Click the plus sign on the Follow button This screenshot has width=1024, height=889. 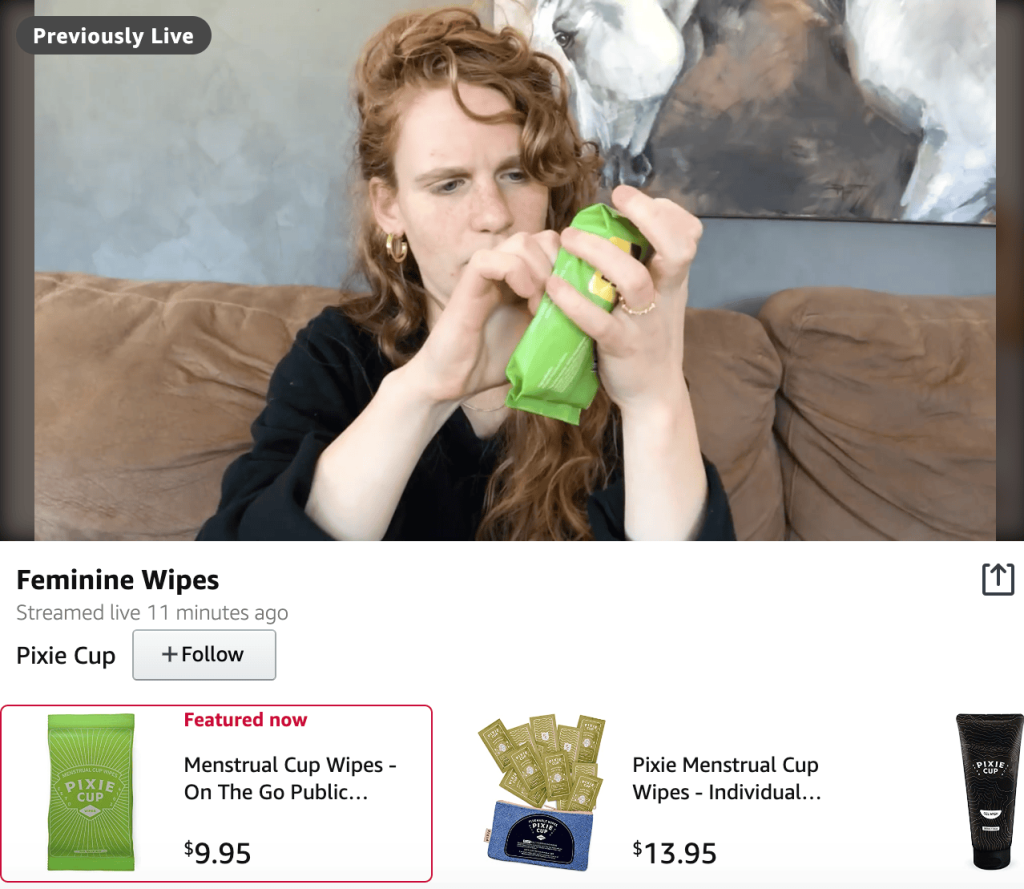(x=169, y=655)
